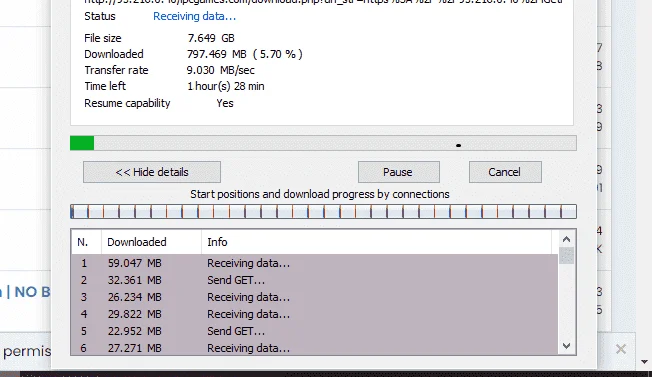Click the transfer rate 9.030 MB/sec
The width and height of the screenshot is (652, 377).
click(x=220, y=70)
